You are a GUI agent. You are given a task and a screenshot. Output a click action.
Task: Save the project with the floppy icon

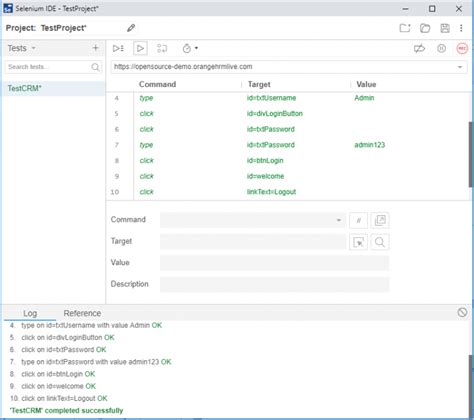(x=445, y=28)
